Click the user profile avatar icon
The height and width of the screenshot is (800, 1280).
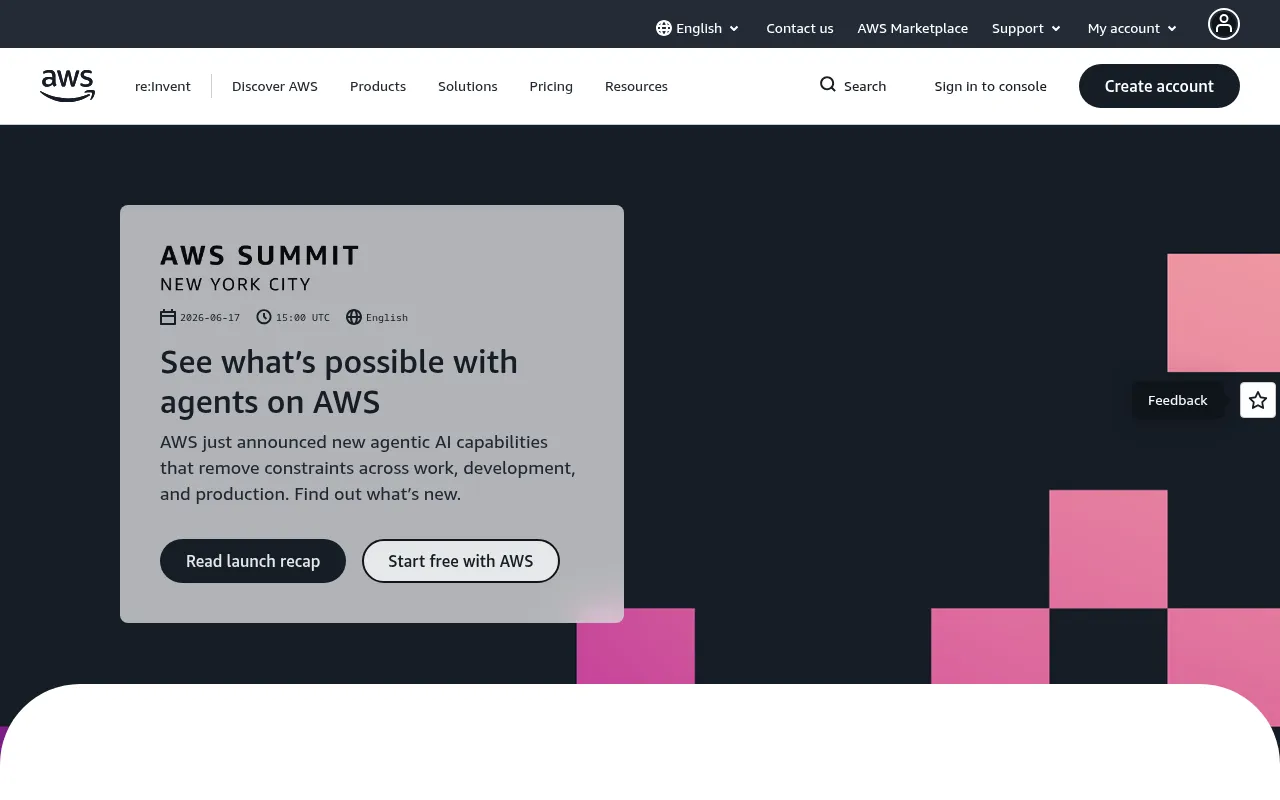point(1224,24)
